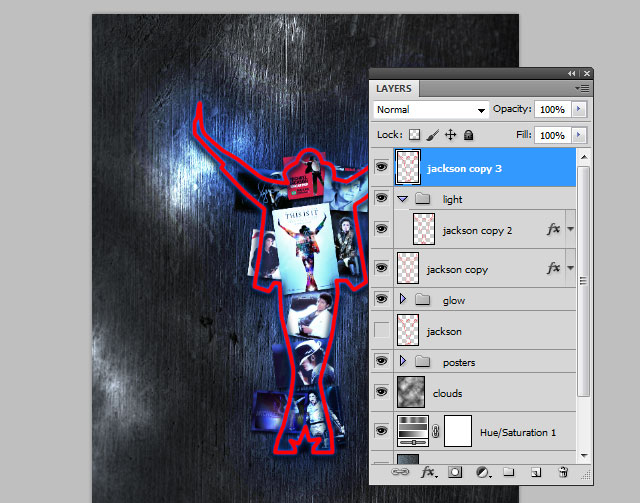Create a new layer with the page icon
Image resolution: width=640 pixels, height=503 pixels.
(x=536, y=472)
